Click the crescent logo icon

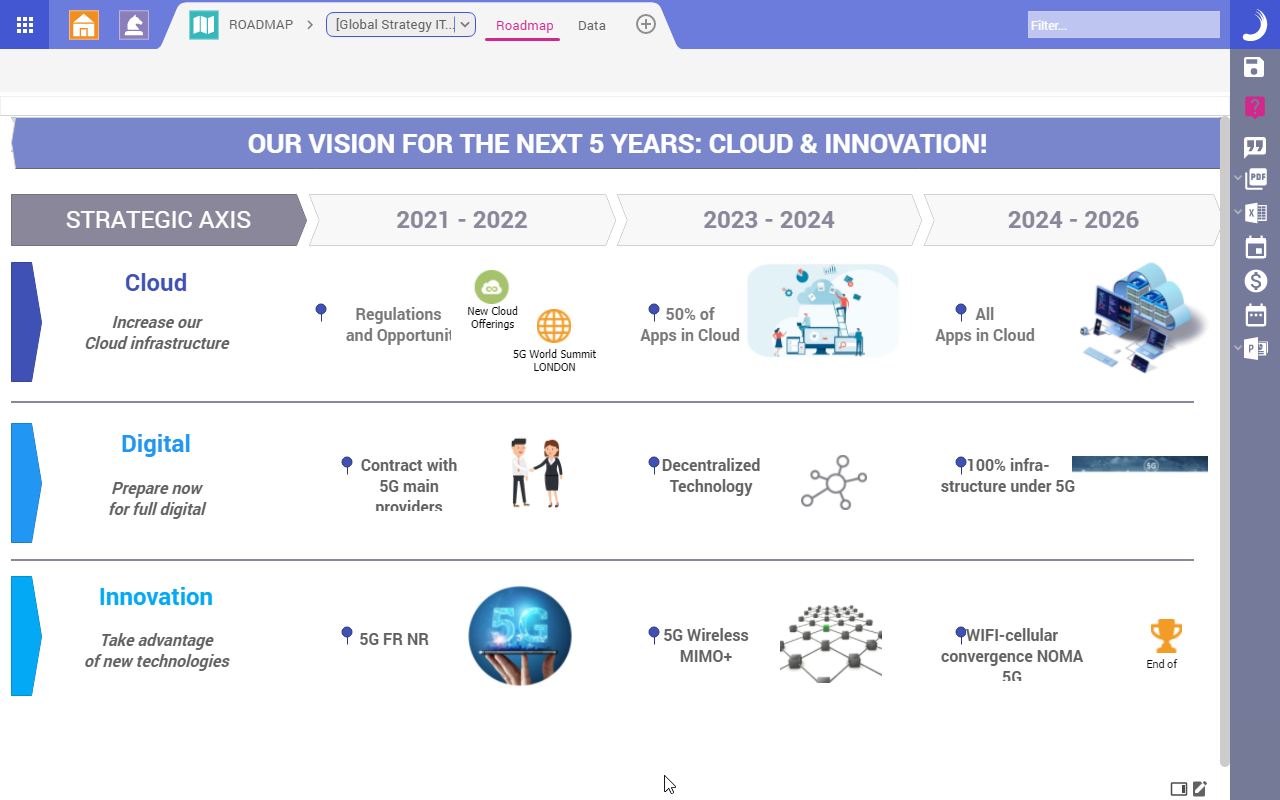1255,24
